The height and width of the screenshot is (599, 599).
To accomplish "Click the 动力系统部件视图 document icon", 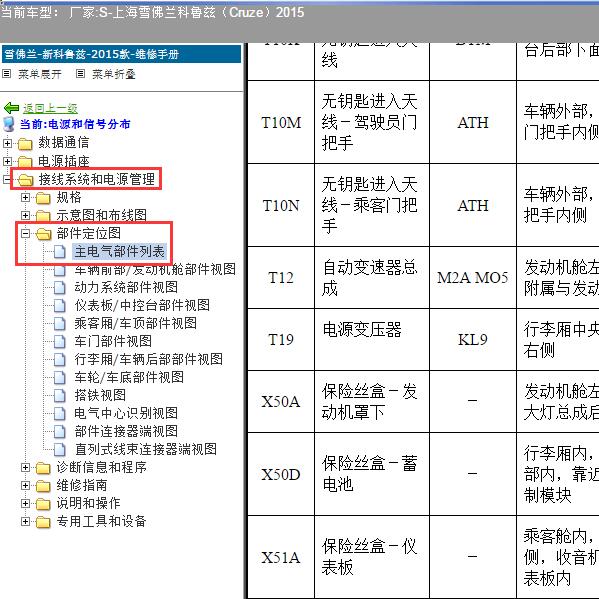I will pyautogui.click(x=60, y=288).
